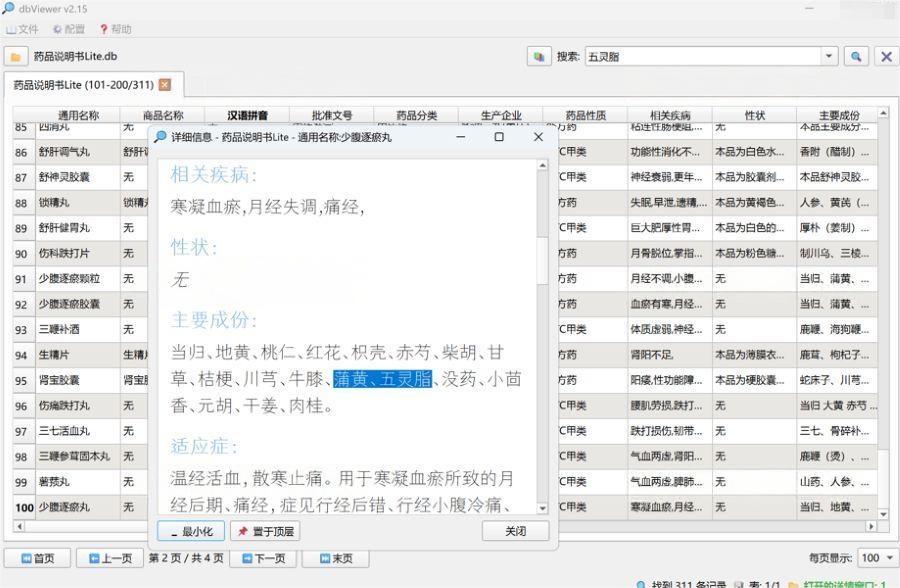Close the detail dialog with 关闭 button

(515, 531)
